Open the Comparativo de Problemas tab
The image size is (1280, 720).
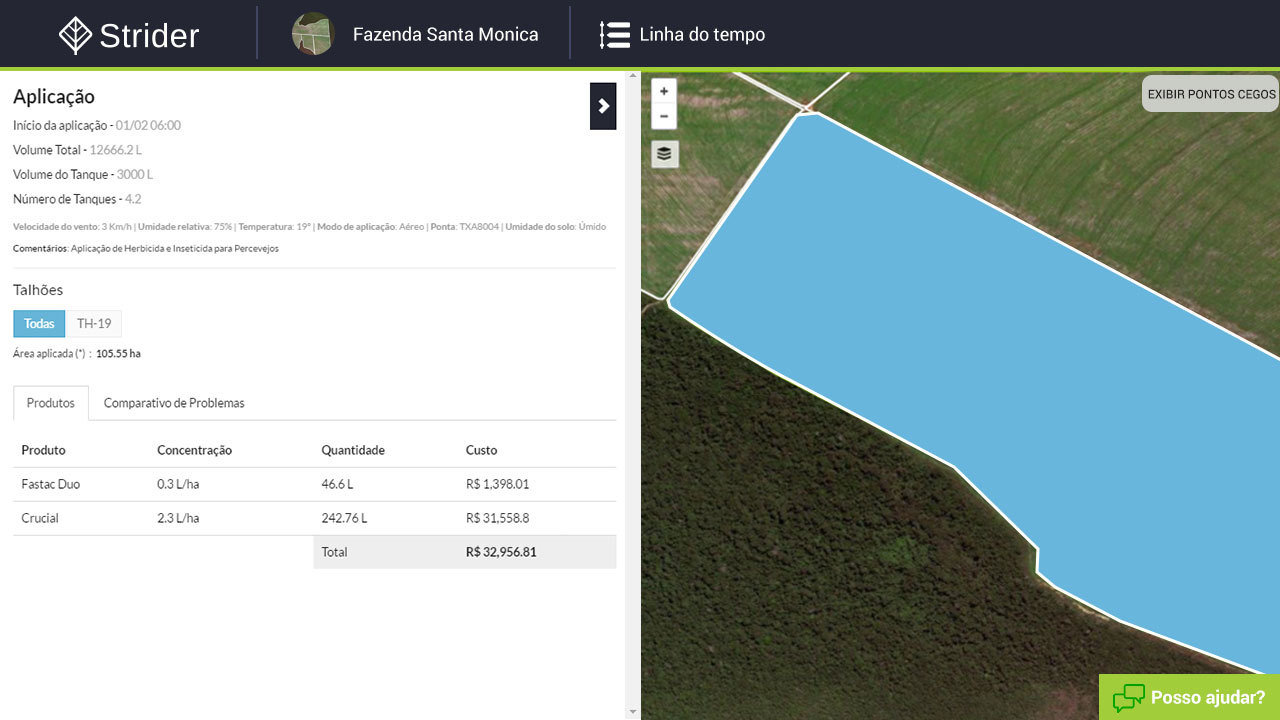(x=174, y=403)
